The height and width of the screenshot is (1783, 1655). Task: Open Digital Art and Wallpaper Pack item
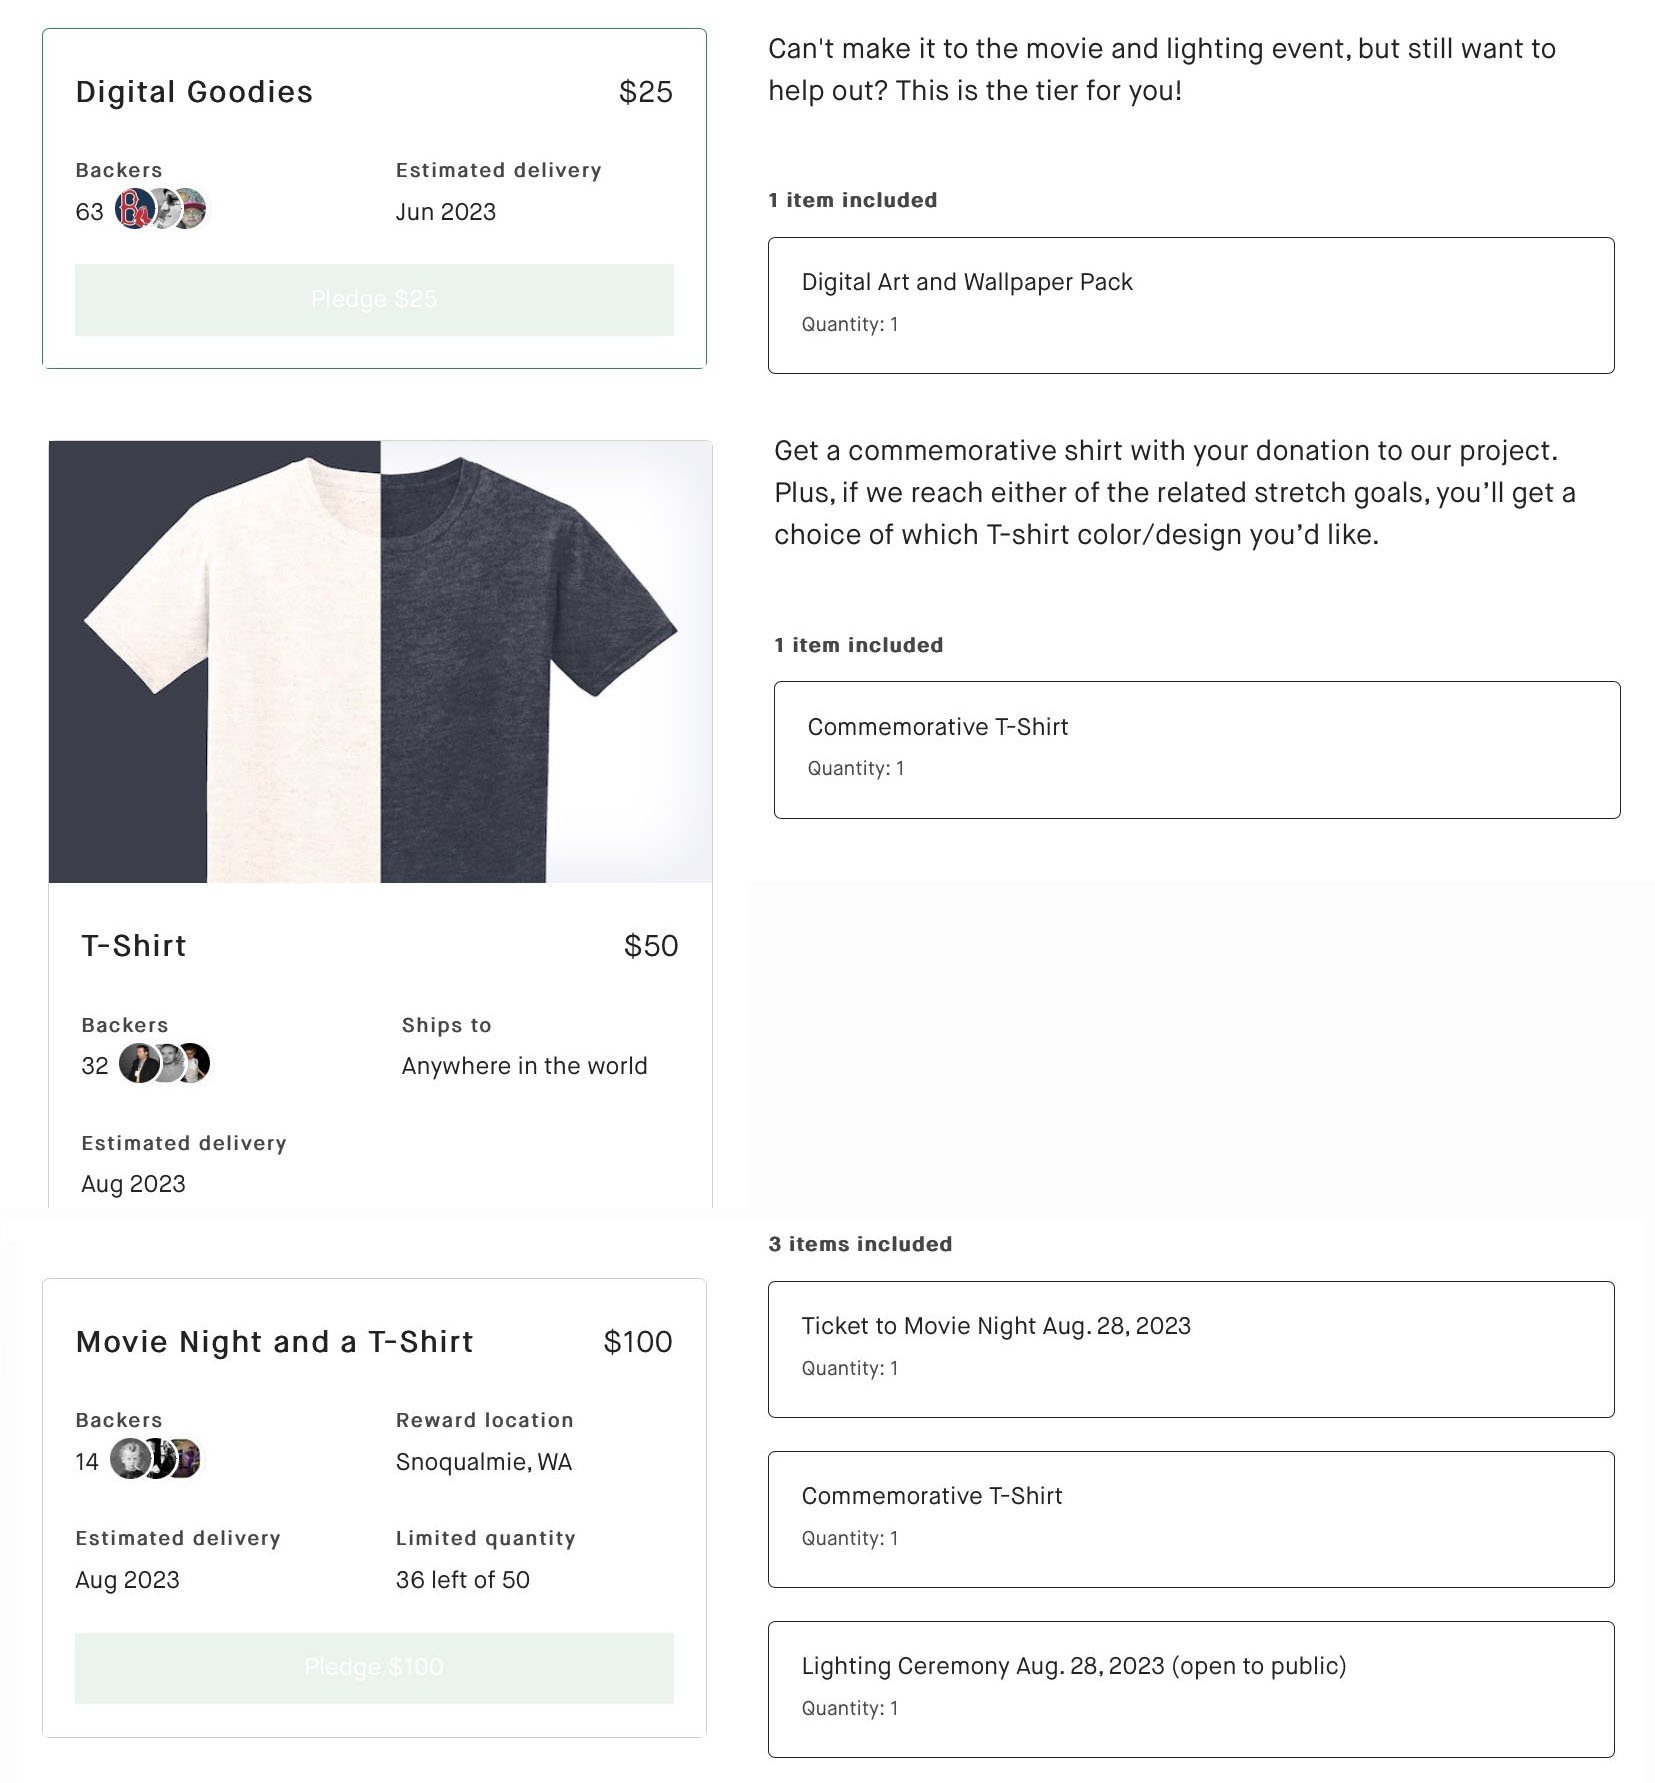(1190, 305)
